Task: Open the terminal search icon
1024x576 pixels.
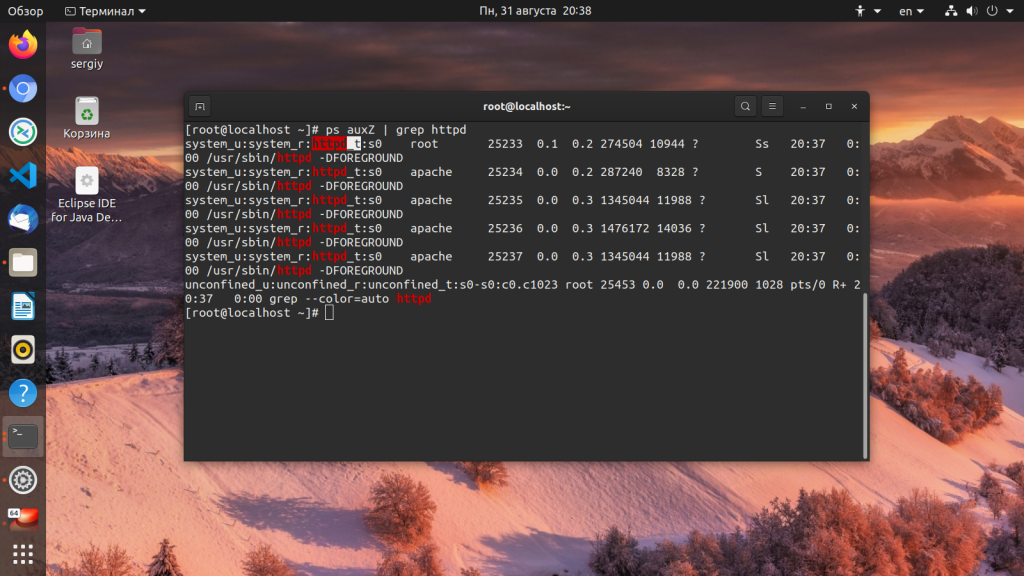Action: (x=745, y=106)
